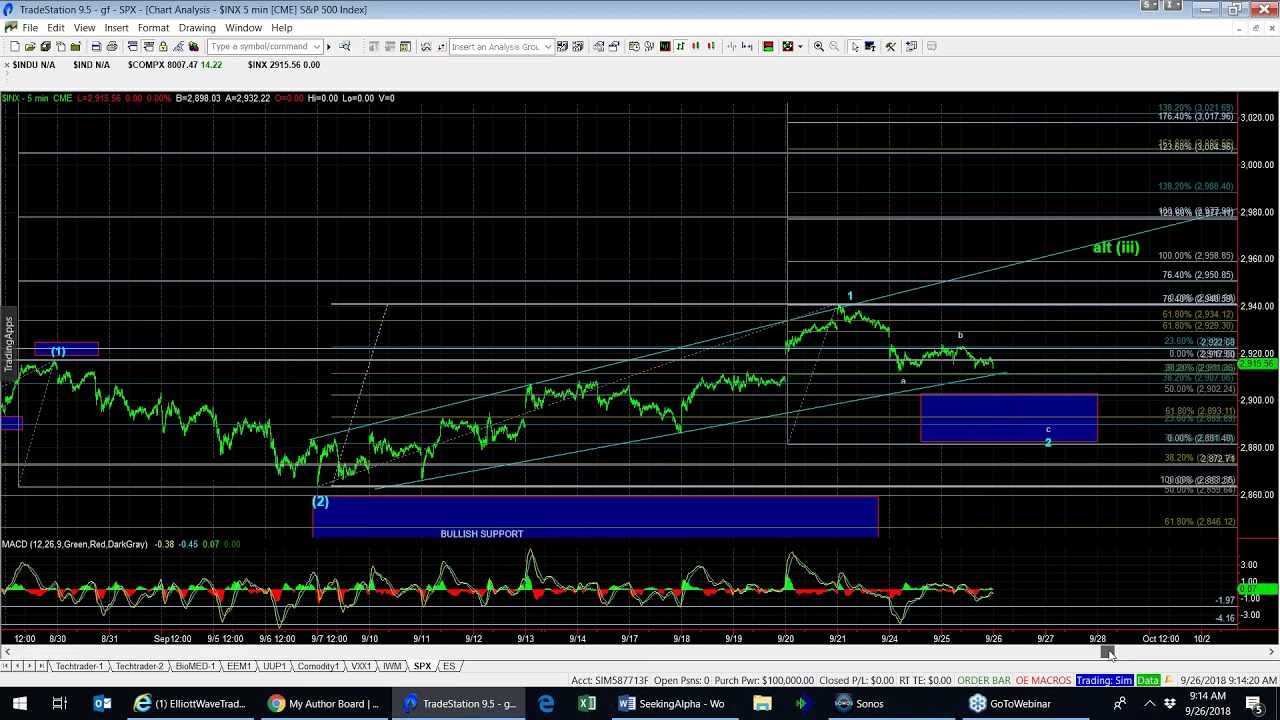This screenshot has height=720, width=1280.
Task: Click the go arrow beside the command box
Action: pos(328,47)
